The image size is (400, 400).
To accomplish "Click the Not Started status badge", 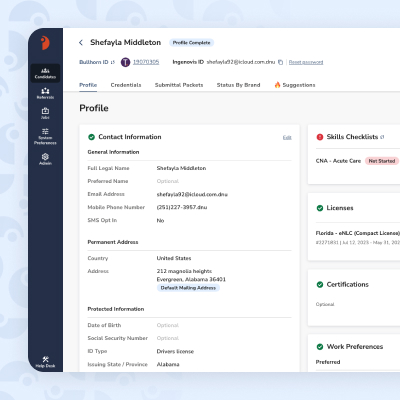I will tap(382, 161).
